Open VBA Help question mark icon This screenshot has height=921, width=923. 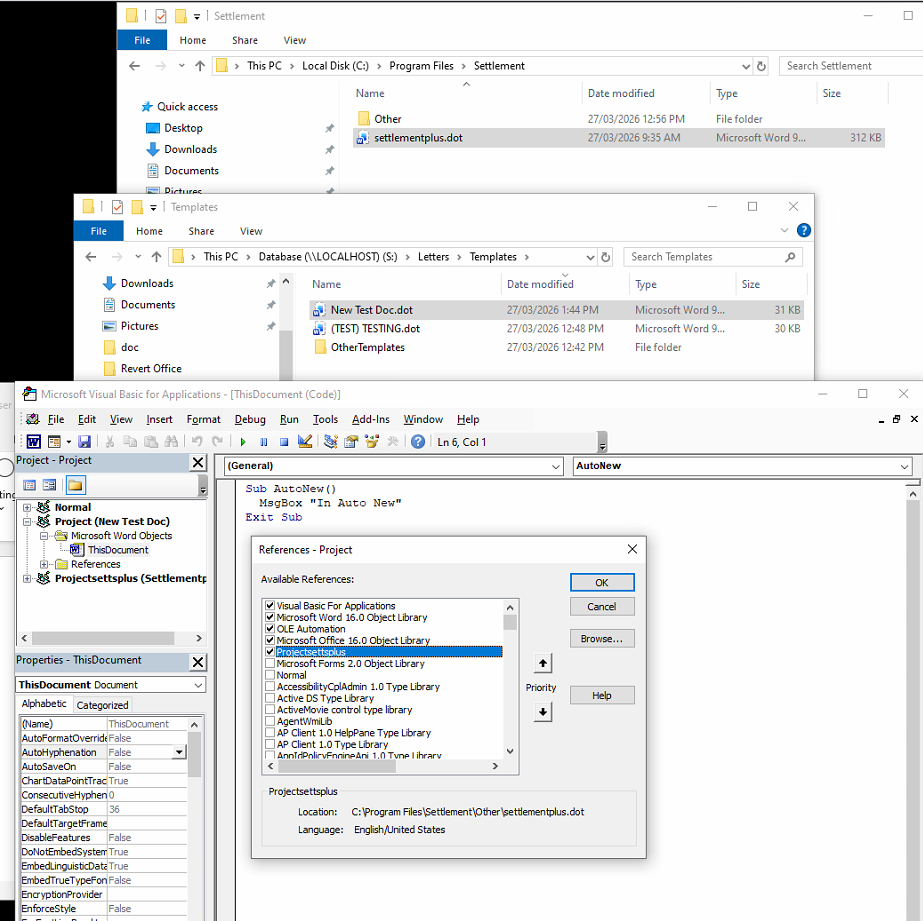pyautogui.click(x=418, y=442)
